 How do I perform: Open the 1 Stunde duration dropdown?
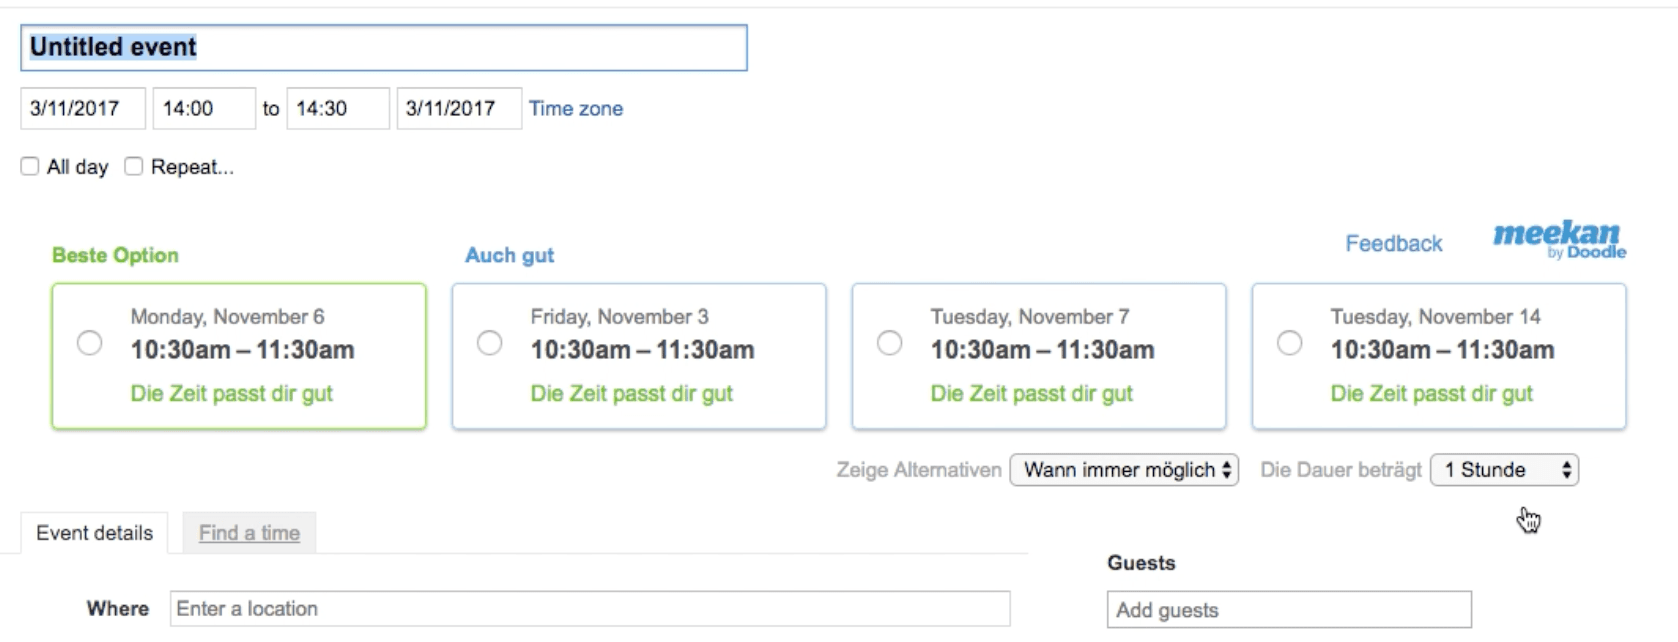(x=1504, y=470)
